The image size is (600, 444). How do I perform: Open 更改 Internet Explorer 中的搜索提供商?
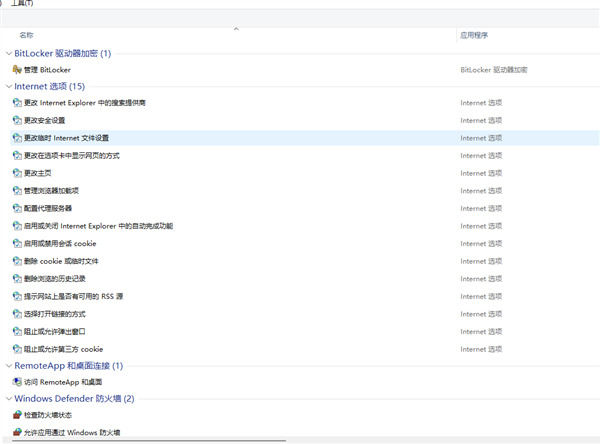click(85, 103)
